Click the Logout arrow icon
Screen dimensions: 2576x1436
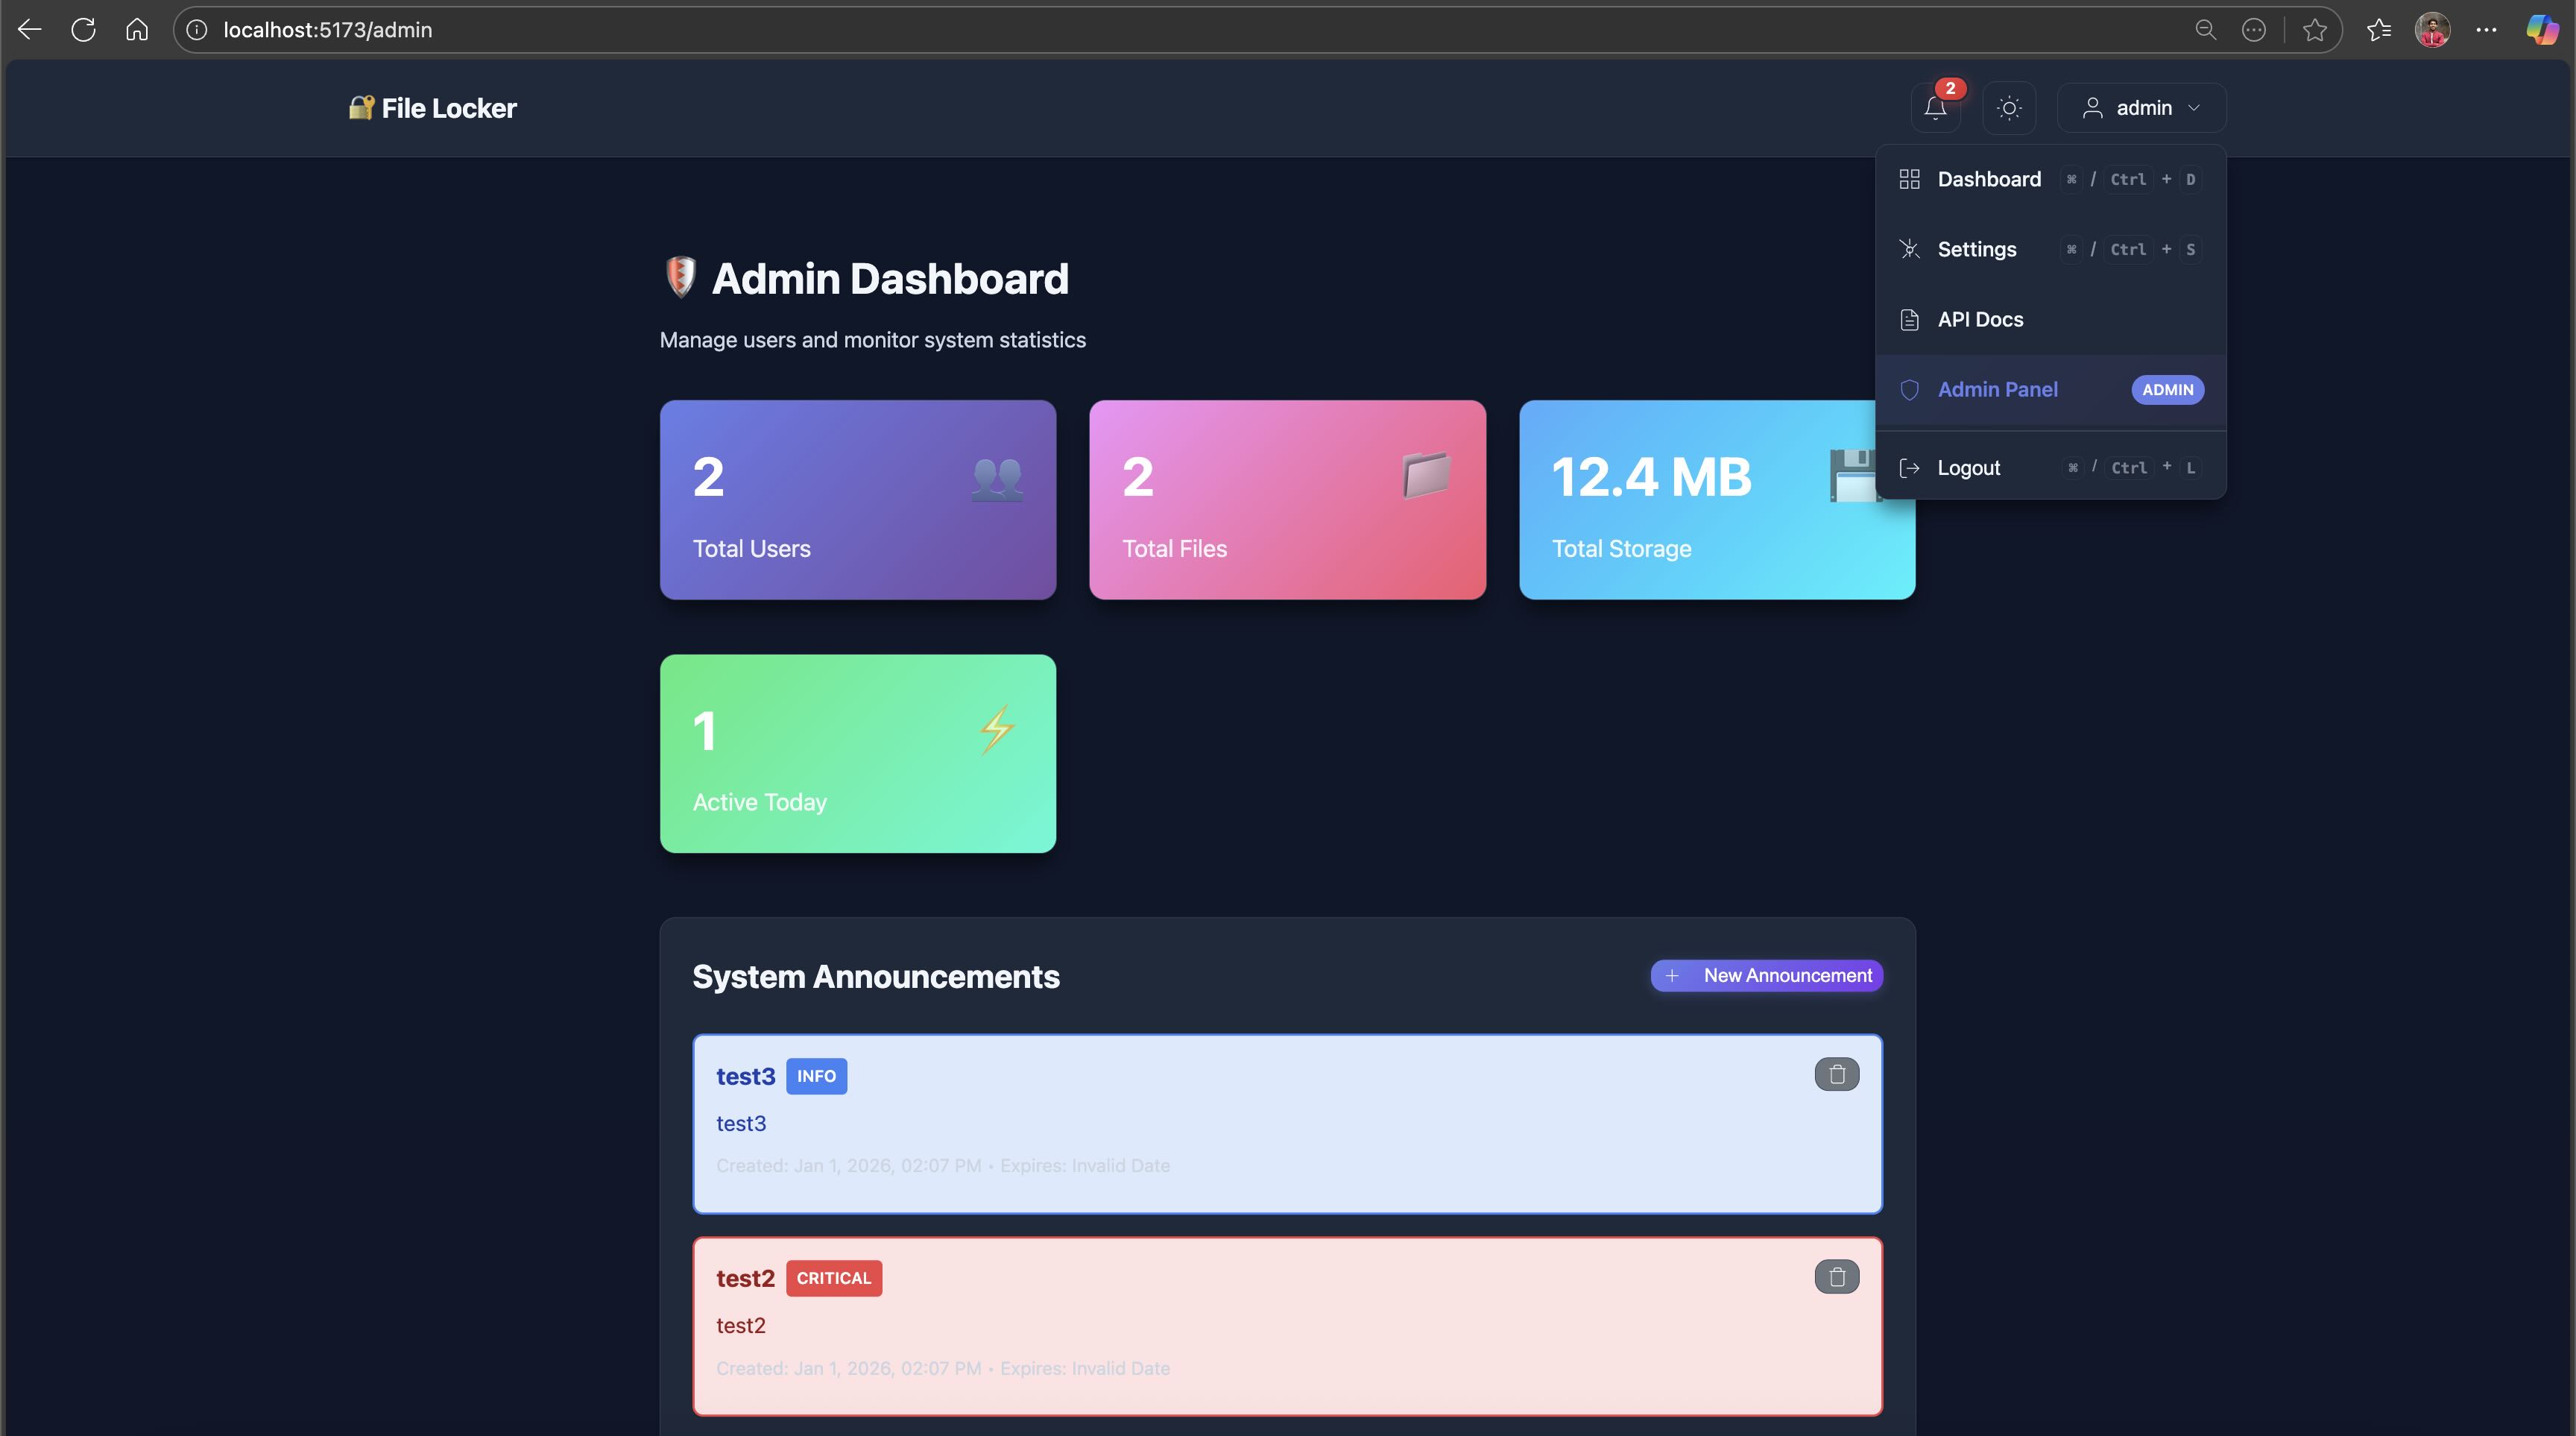[1909, 468]
